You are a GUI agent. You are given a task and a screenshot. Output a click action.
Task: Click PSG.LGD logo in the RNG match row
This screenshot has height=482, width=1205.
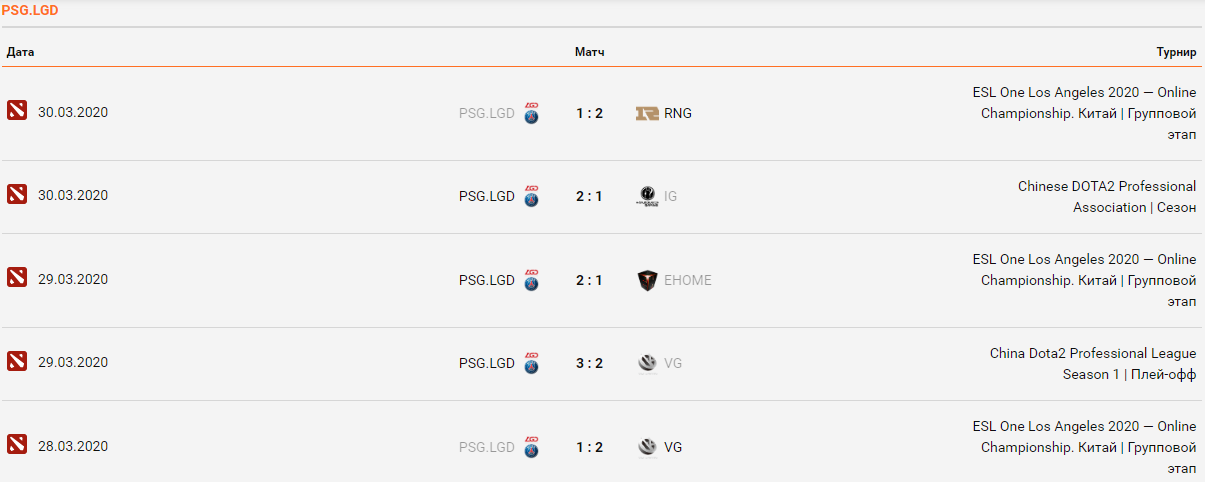pos(532,112)
